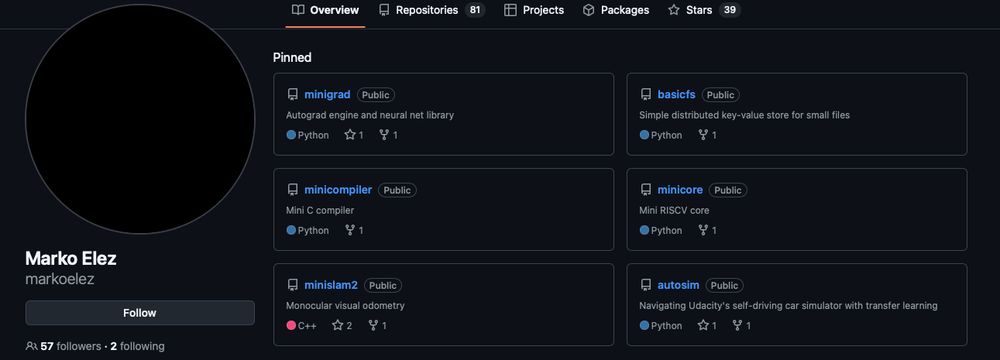Click the repo icon beside autosim
Image resolution: width=1000 pixels, height=360 pixels.
(646, 285)
